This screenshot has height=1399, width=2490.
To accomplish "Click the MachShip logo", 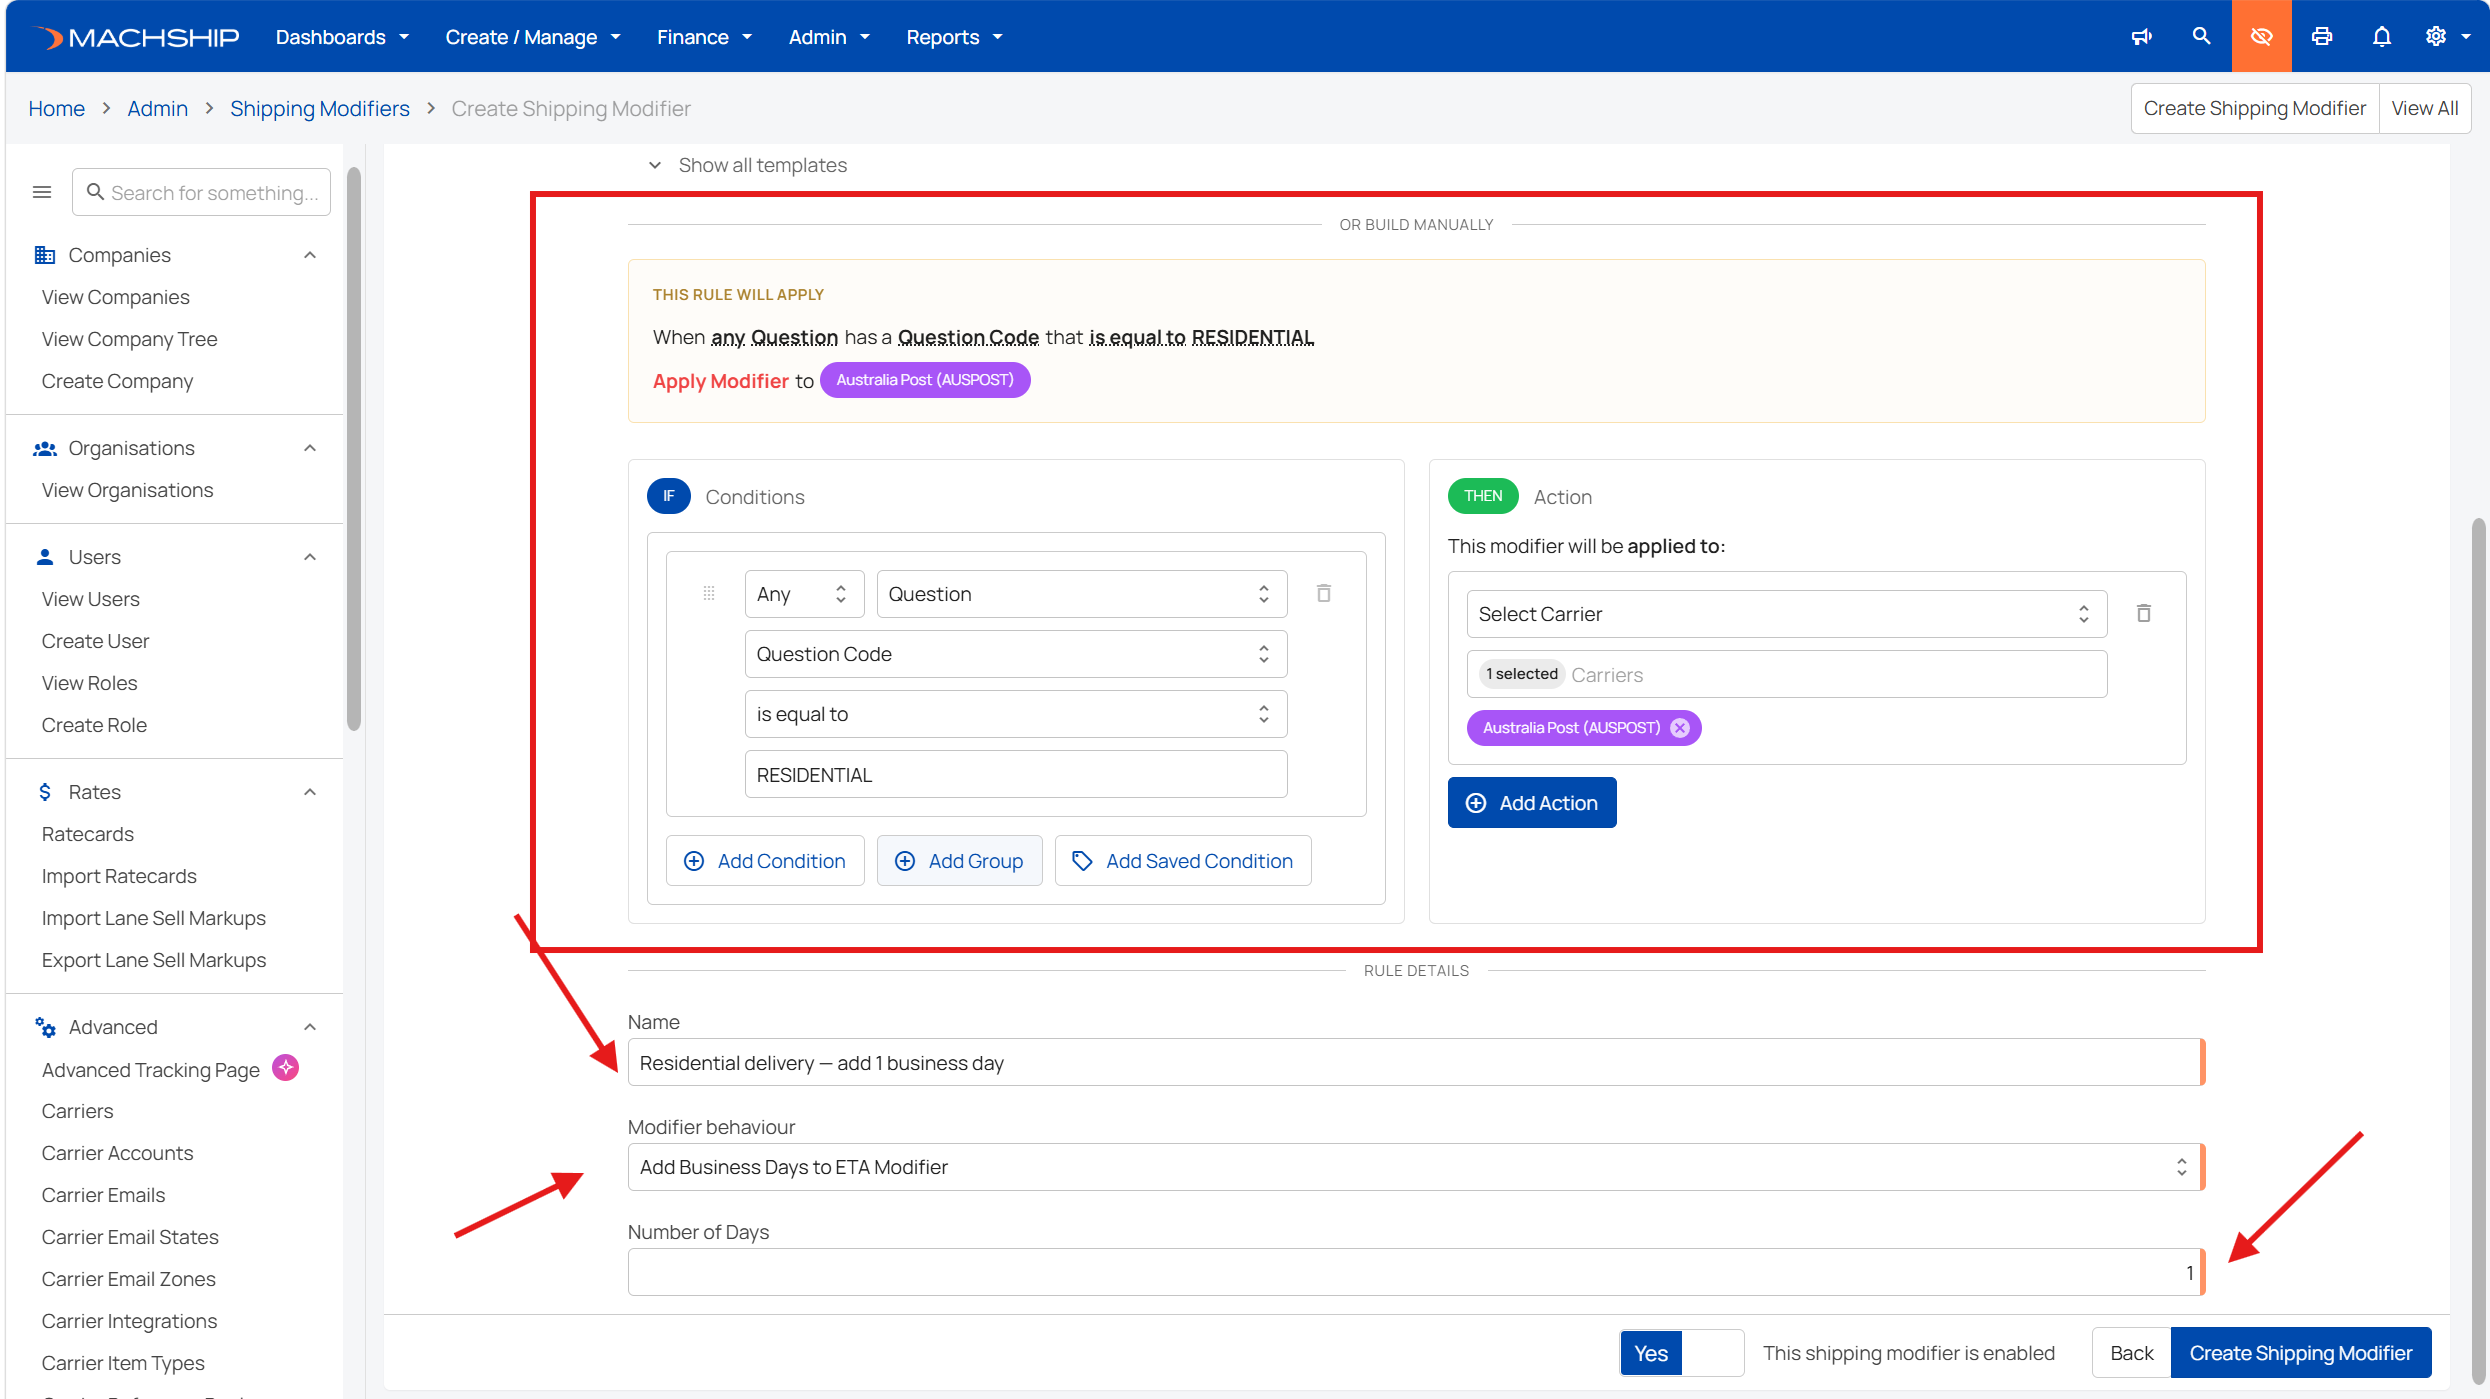I will click(135, 37).
